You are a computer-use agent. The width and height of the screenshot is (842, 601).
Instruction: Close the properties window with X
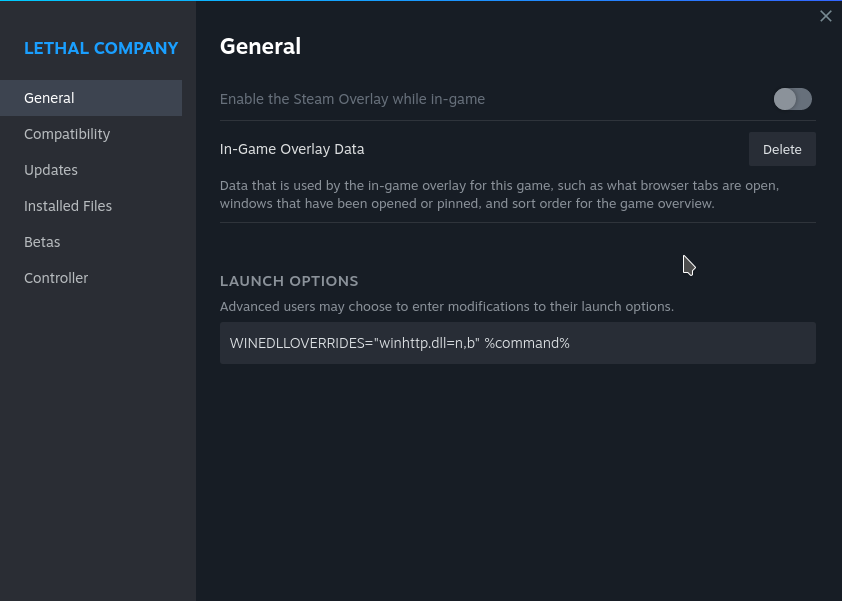click(825, 16)
